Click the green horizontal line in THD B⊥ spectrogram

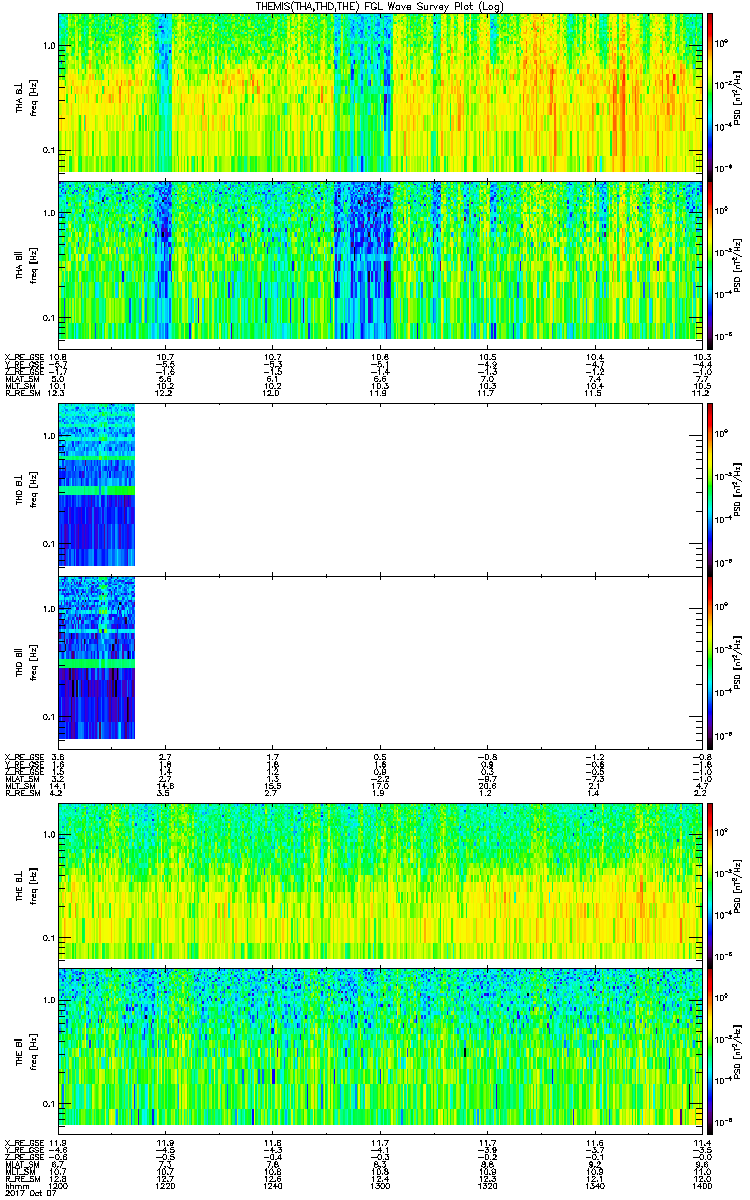pos(96,491)
